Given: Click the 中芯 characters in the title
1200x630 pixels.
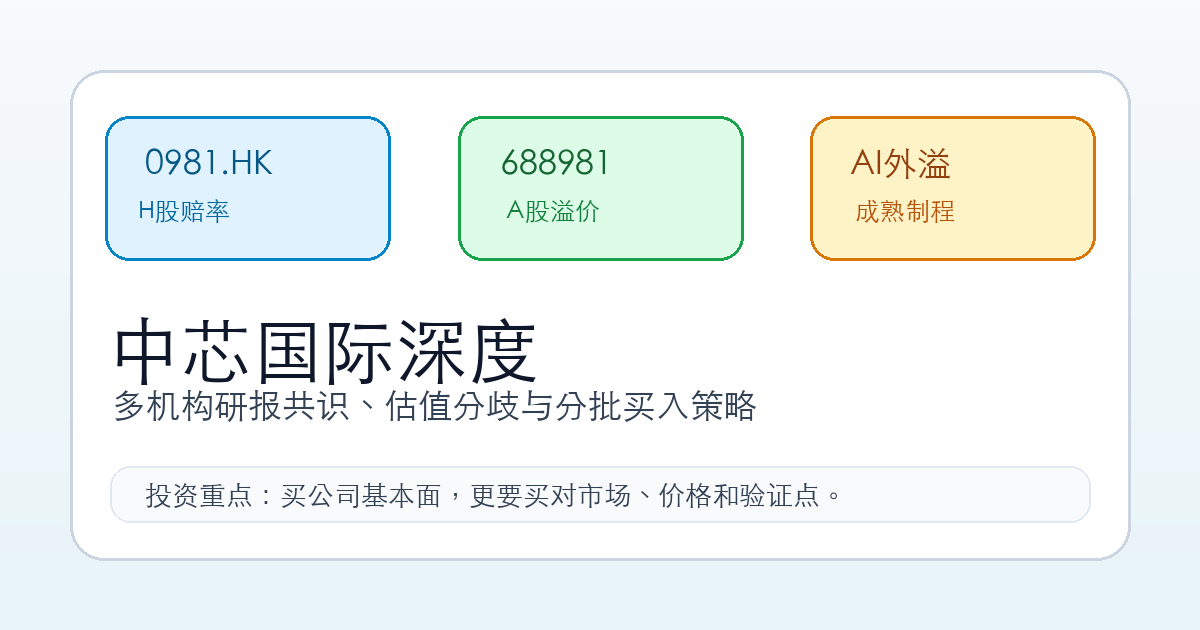Looking at the screenshot, I should (184, 352).
